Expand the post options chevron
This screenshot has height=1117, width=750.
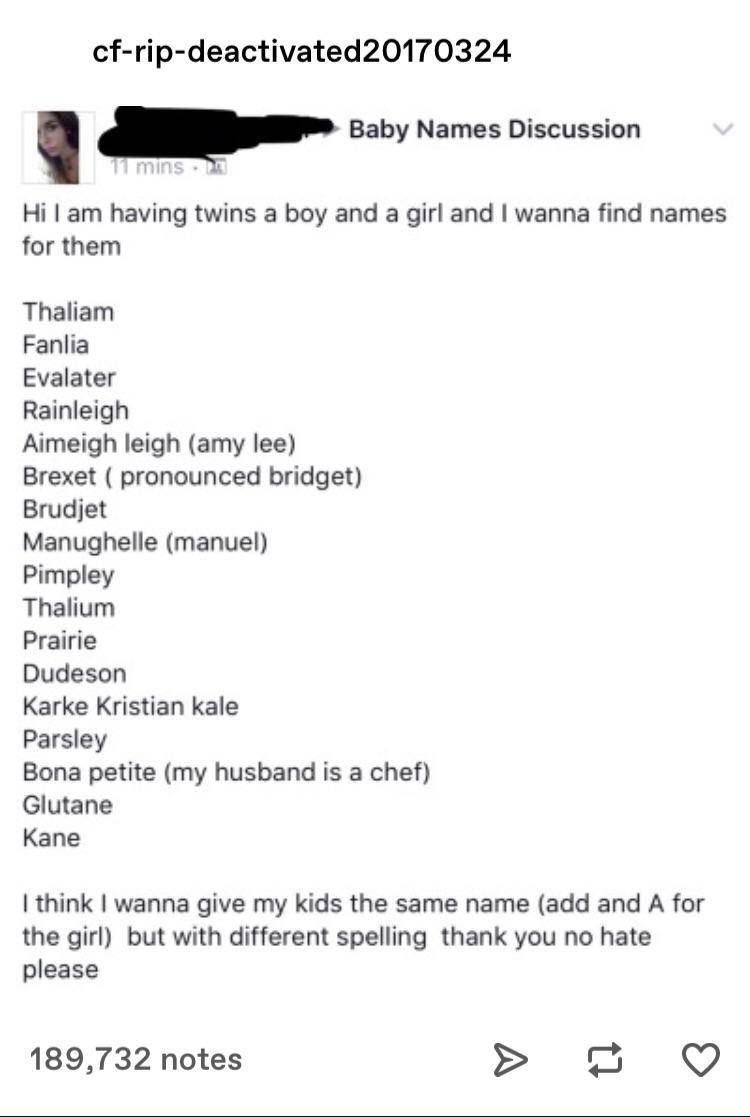coord(720,129)
